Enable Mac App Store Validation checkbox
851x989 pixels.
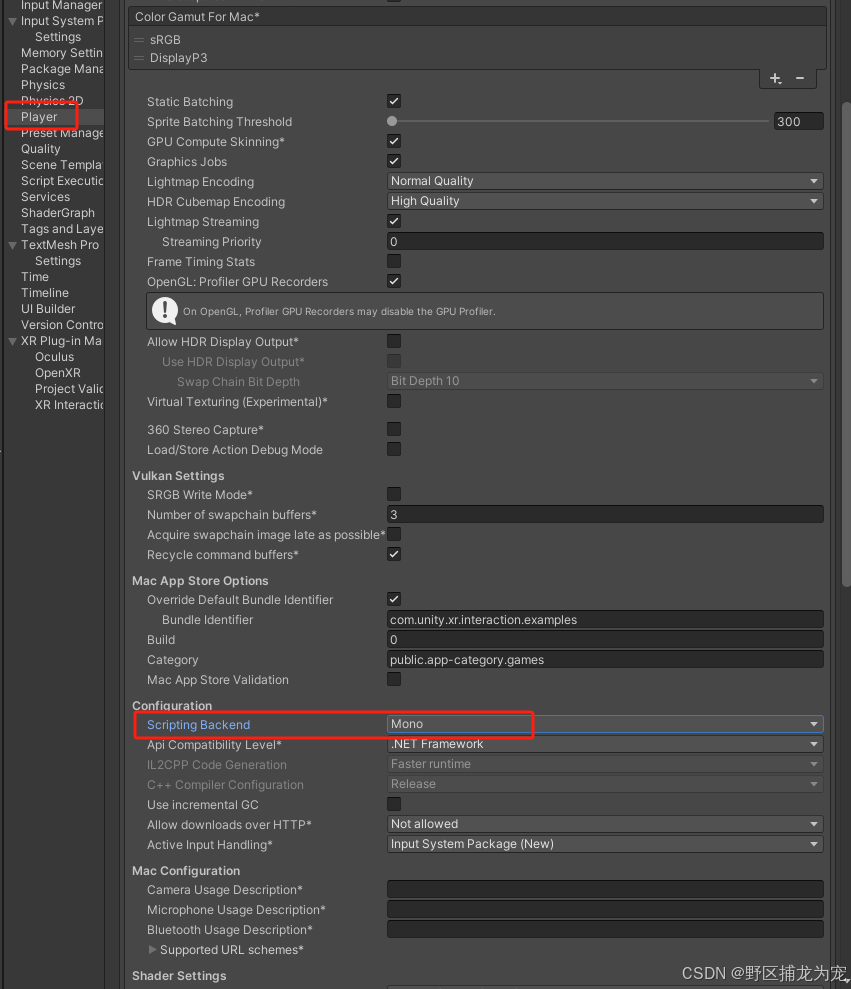coord(394,679)
